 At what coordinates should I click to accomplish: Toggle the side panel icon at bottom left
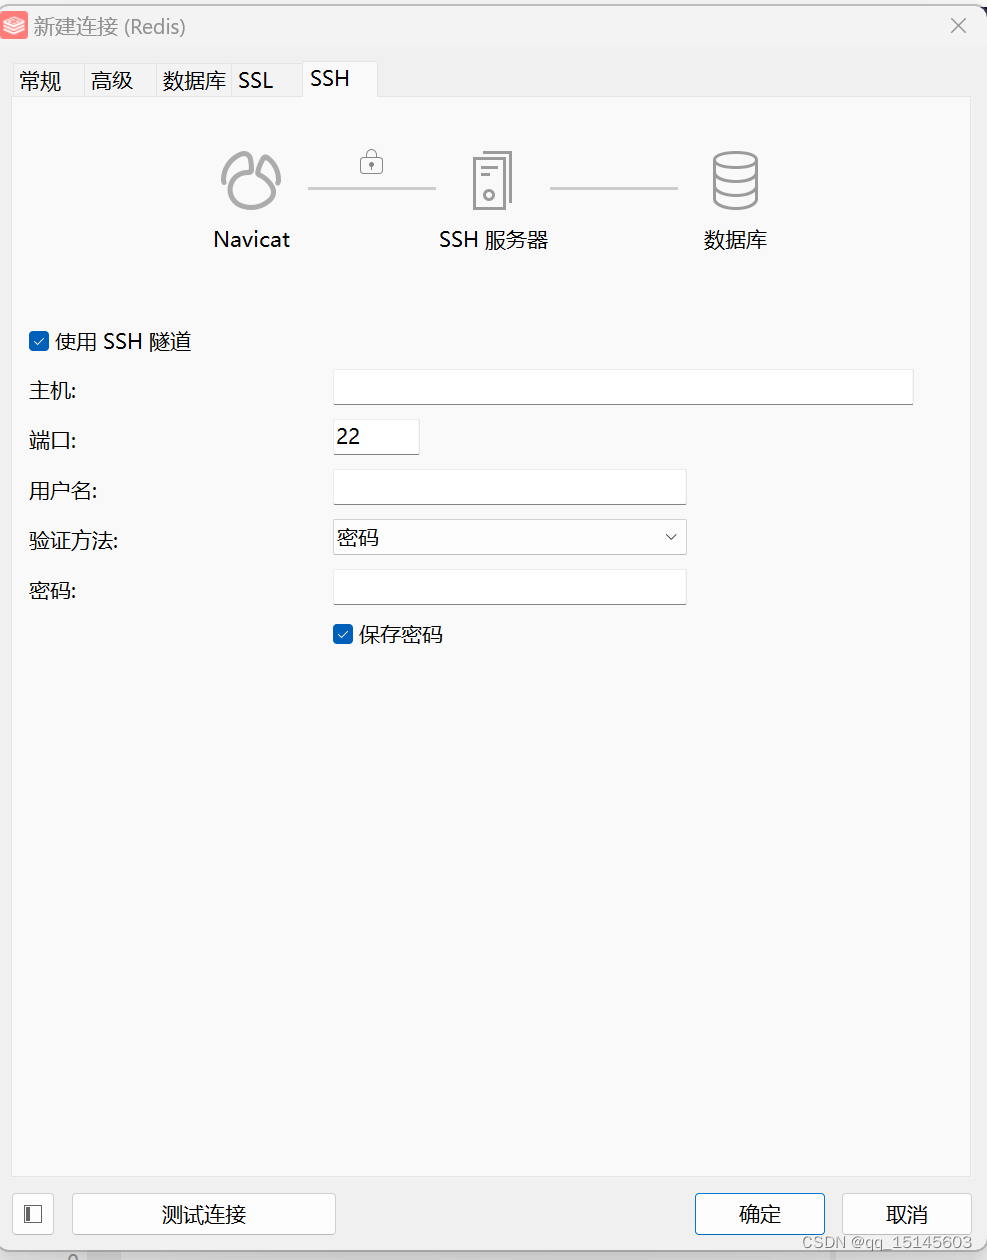33,1214
